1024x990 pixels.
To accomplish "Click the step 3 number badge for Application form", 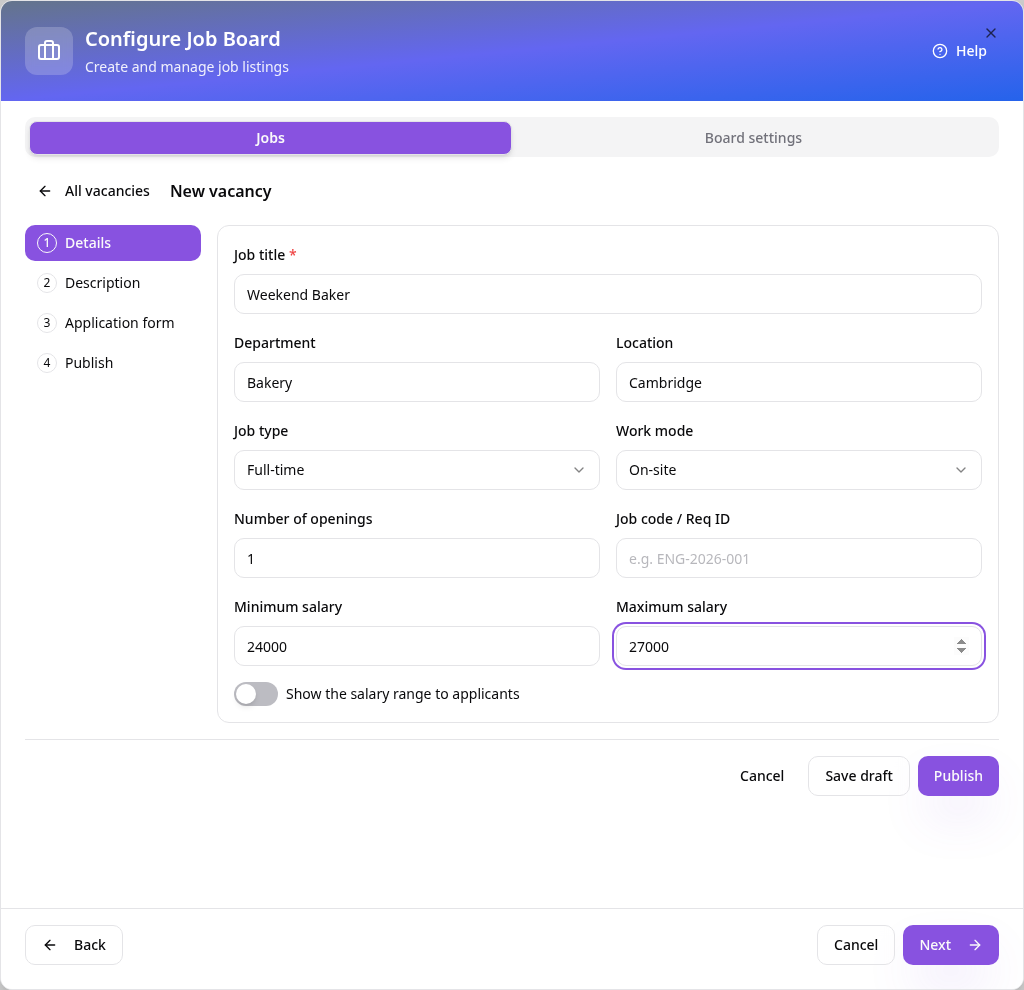I will coord(47,323).
